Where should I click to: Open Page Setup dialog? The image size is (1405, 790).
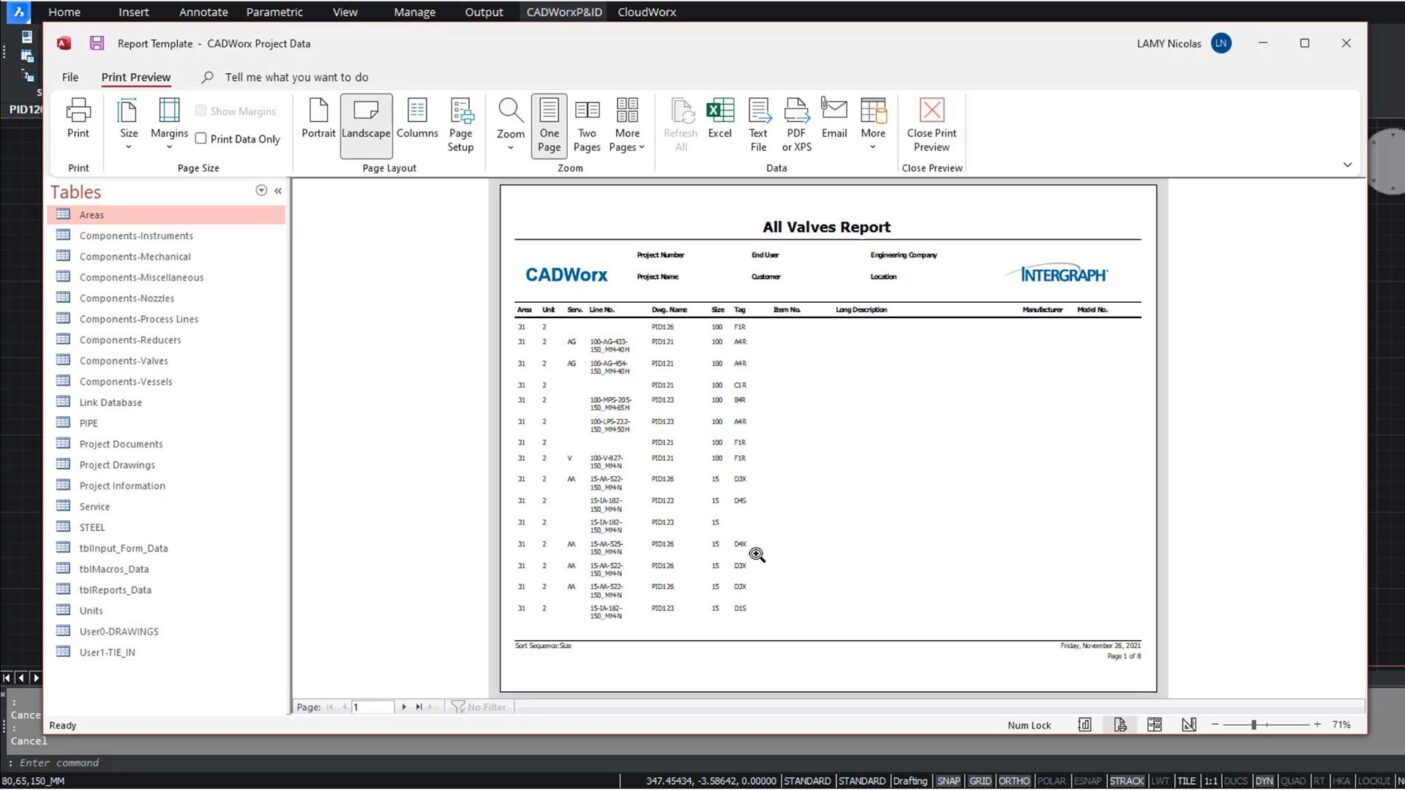coord(460,125)
